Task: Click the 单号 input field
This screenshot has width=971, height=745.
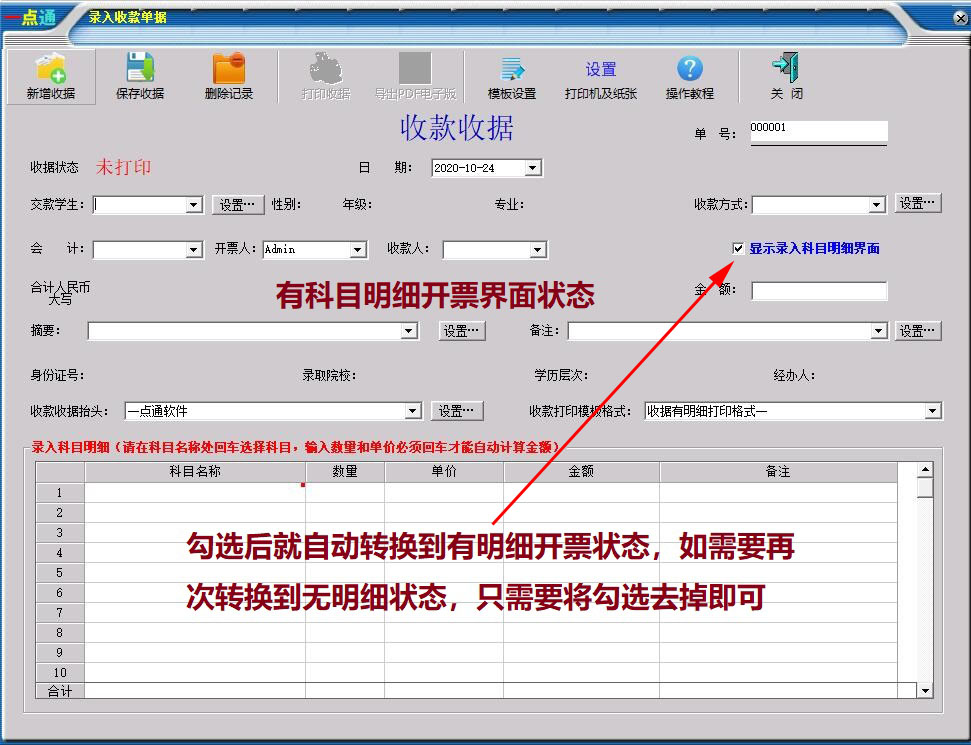Action: pos(819,132)
